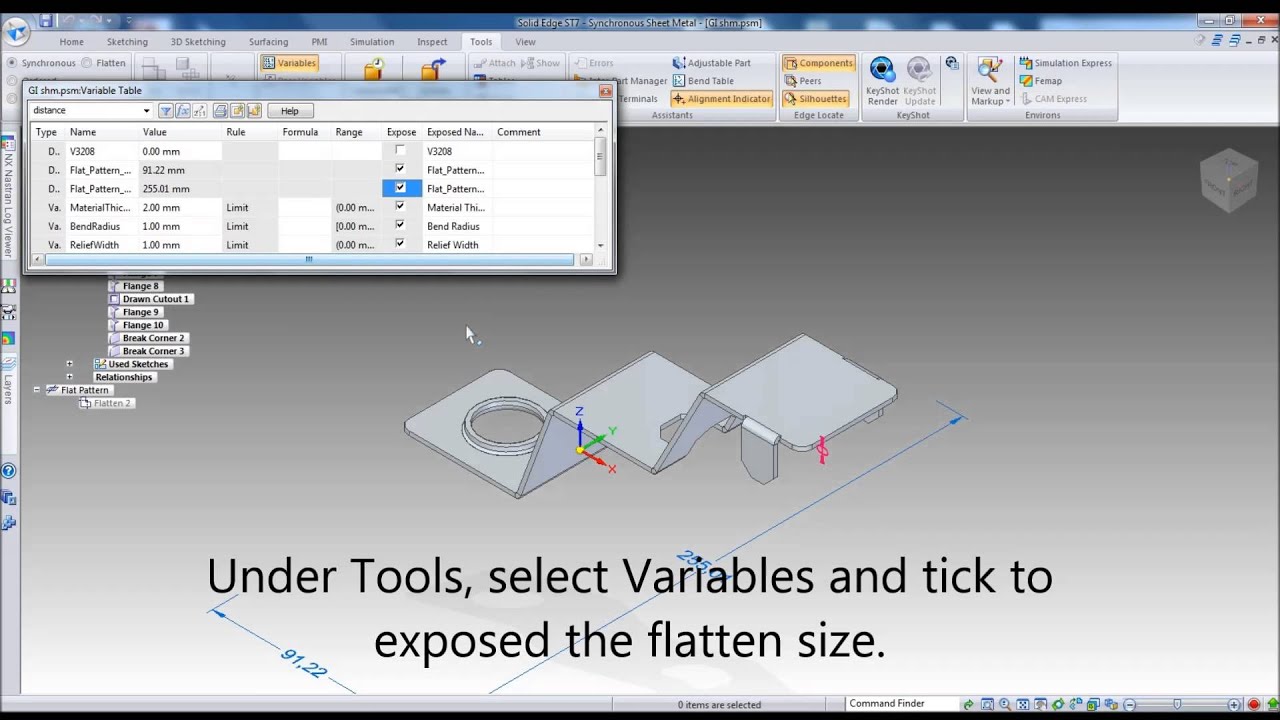Open the fx function icon in Variable Table
1280x720 pixels.
(x=183, y=111)
